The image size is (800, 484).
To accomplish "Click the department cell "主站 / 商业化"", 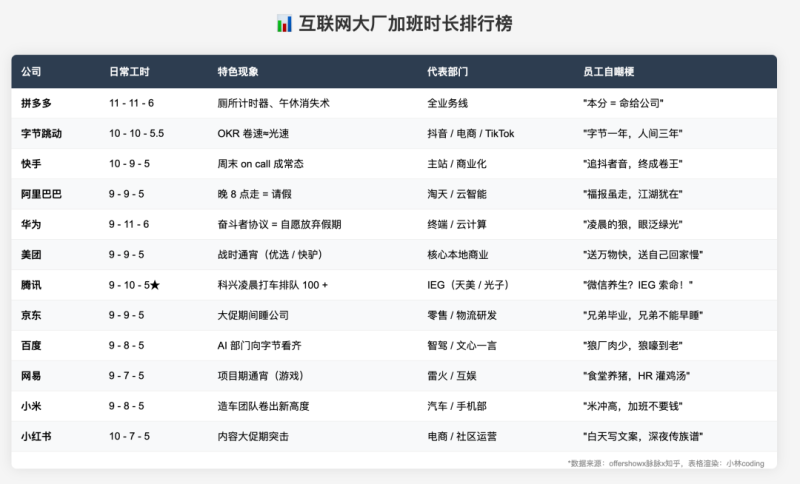I will pyautogui.click(x=457, y=164).
